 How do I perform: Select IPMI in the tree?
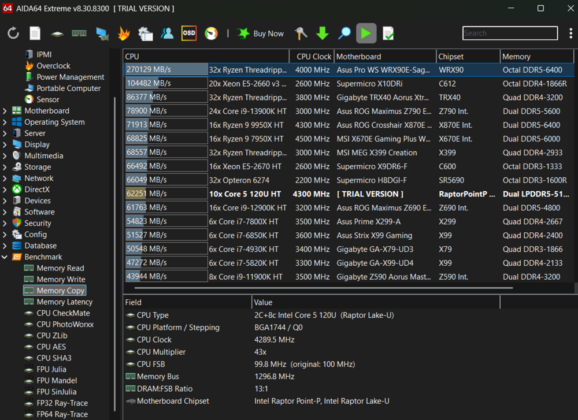click(x=43, y=55)
